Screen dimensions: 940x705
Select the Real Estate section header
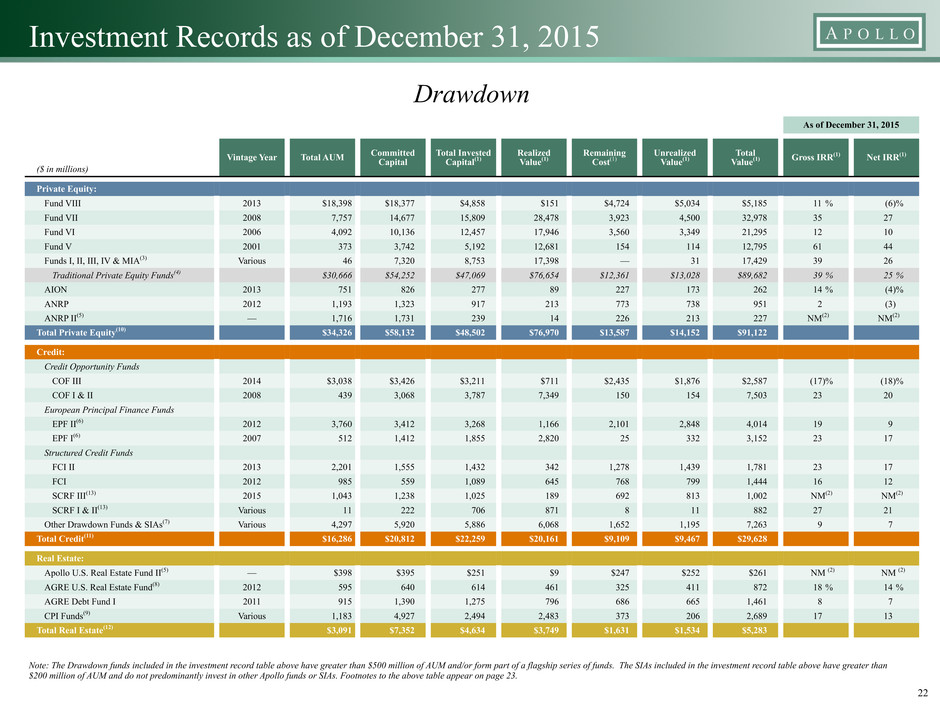point(471,558)
